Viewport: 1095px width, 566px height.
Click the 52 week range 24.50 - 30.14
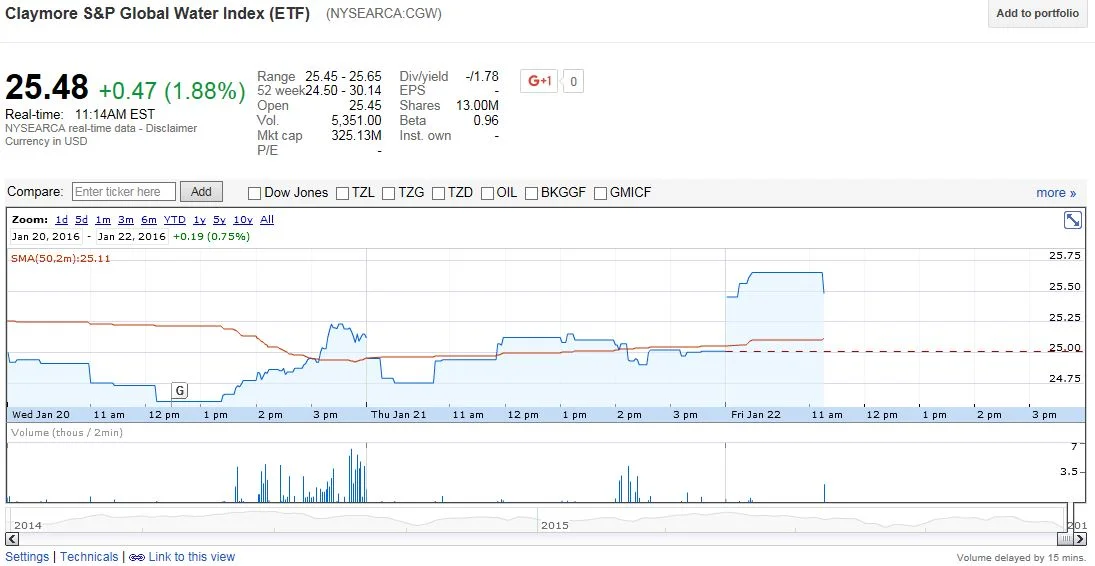[344, 91]
